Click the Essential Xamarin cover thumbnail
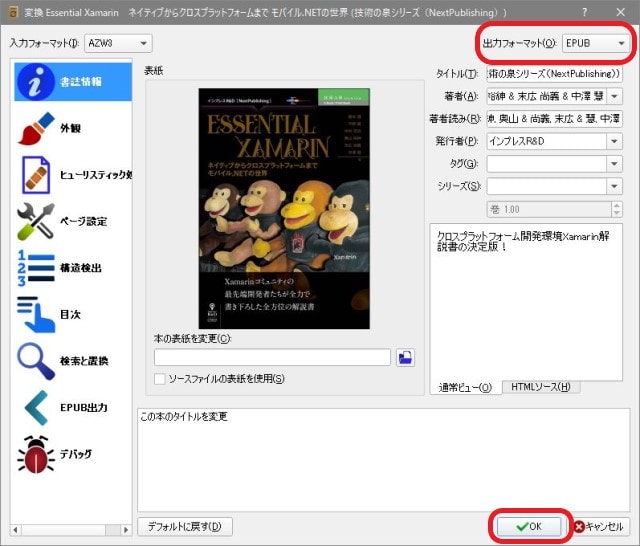Screen dimensions: 640x546 284,209
